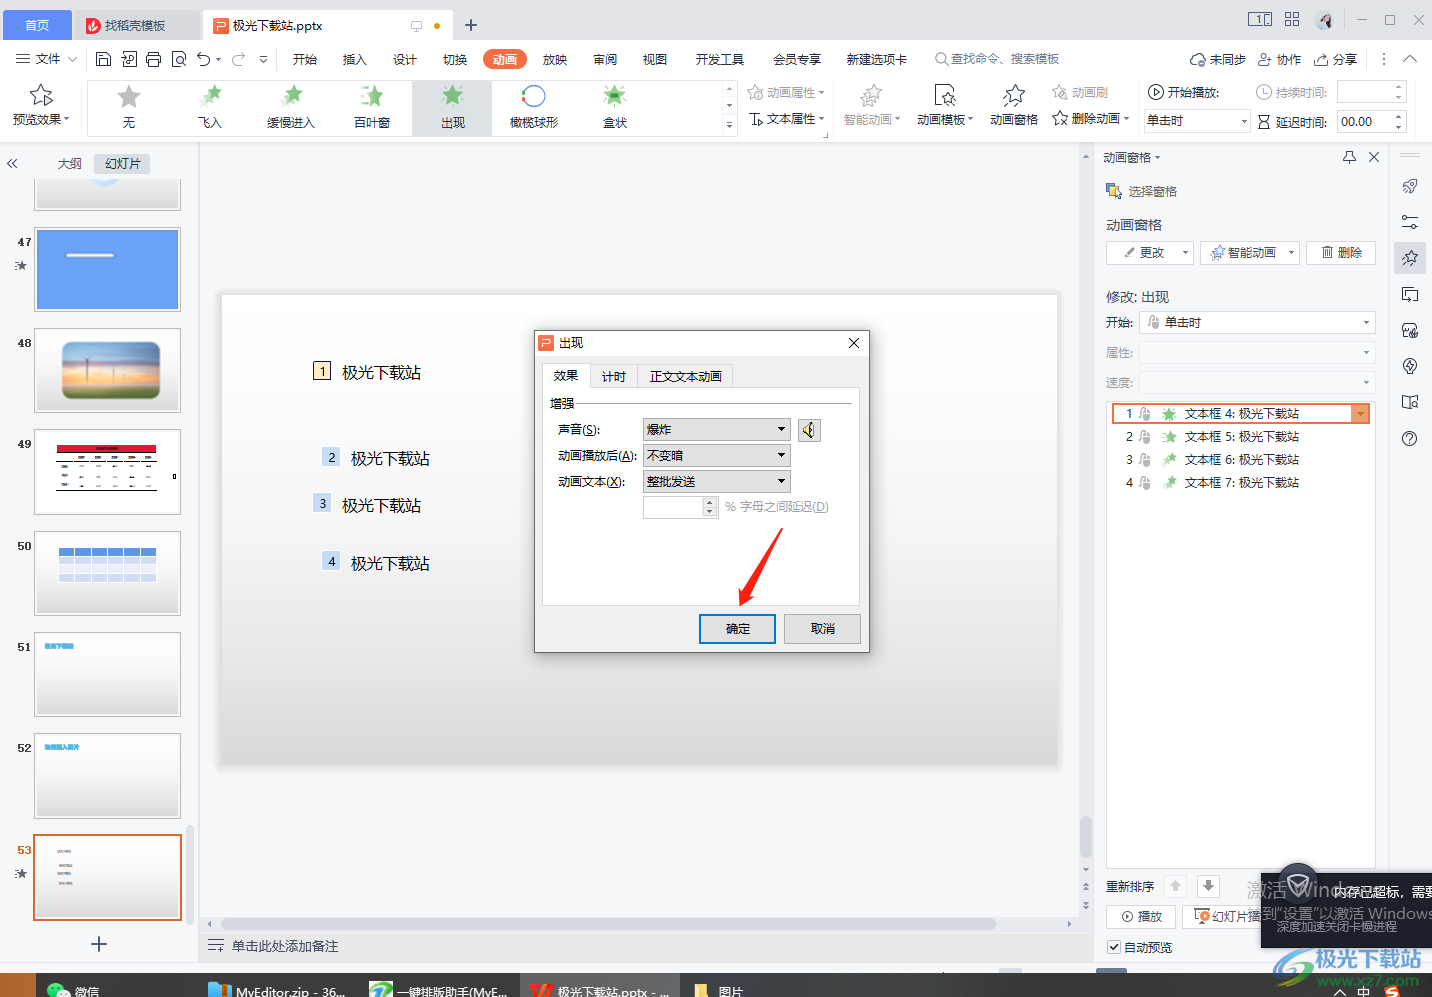Click 分享 share button
The image size is (1432, 997).
(1336, 60)
